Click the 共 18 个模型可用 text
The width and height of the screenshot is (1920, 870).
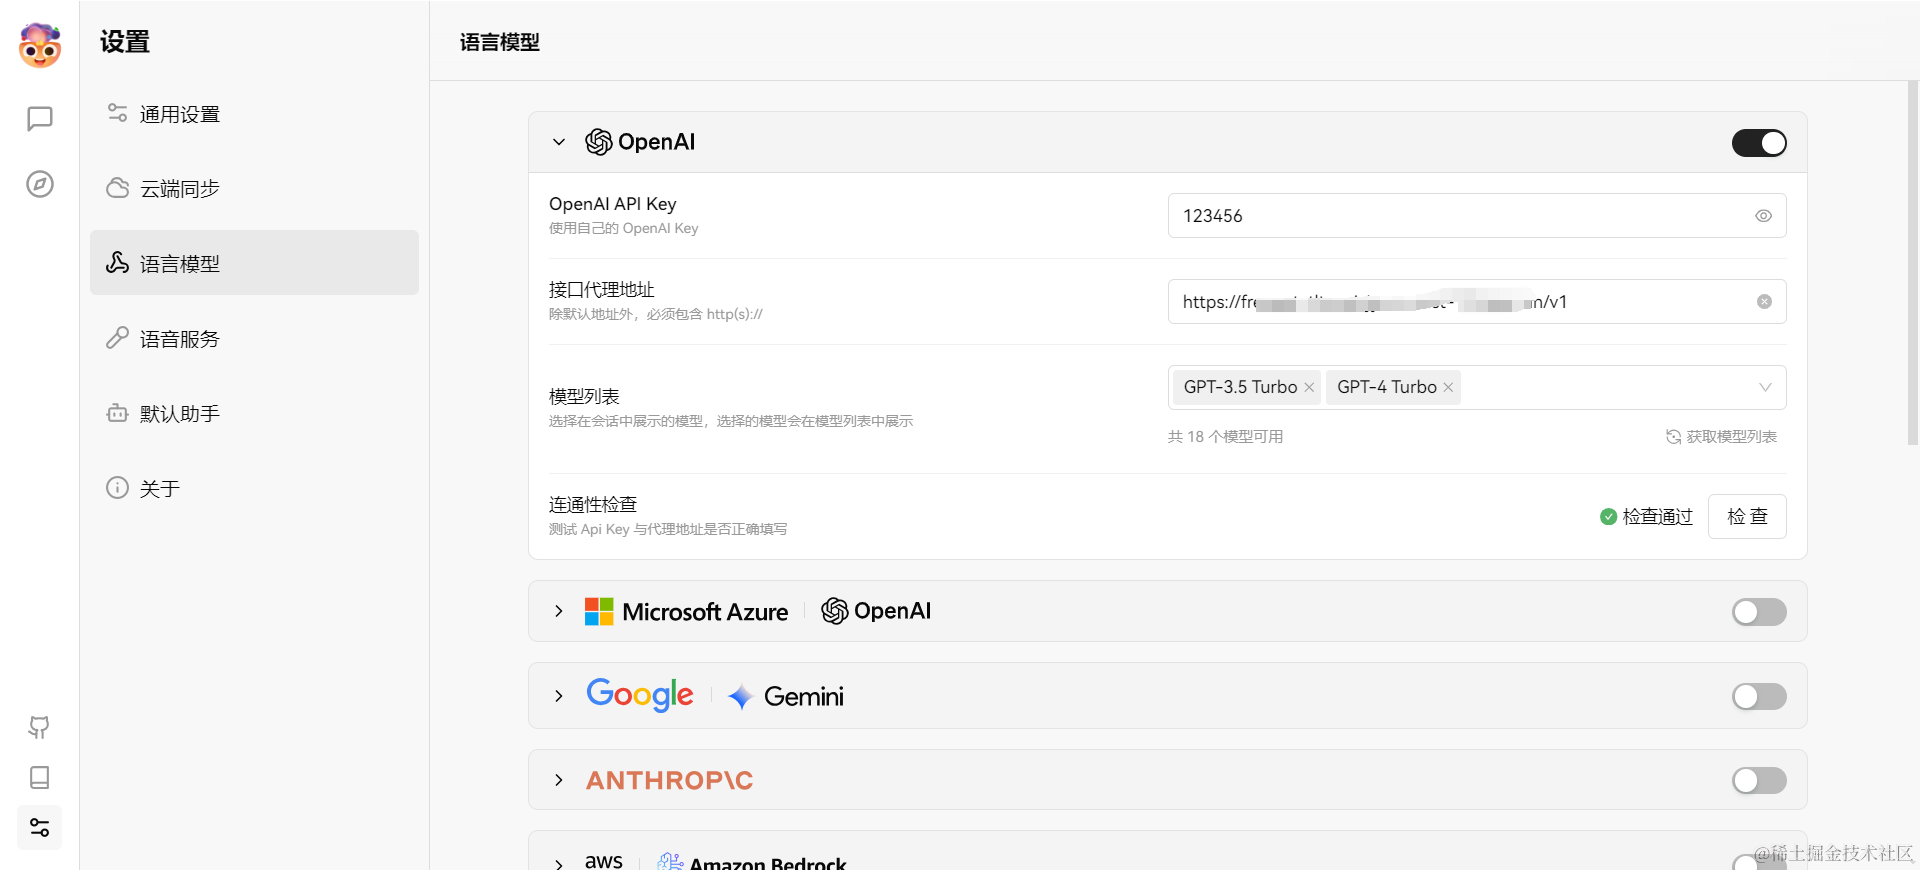[x=1225, y=437]
